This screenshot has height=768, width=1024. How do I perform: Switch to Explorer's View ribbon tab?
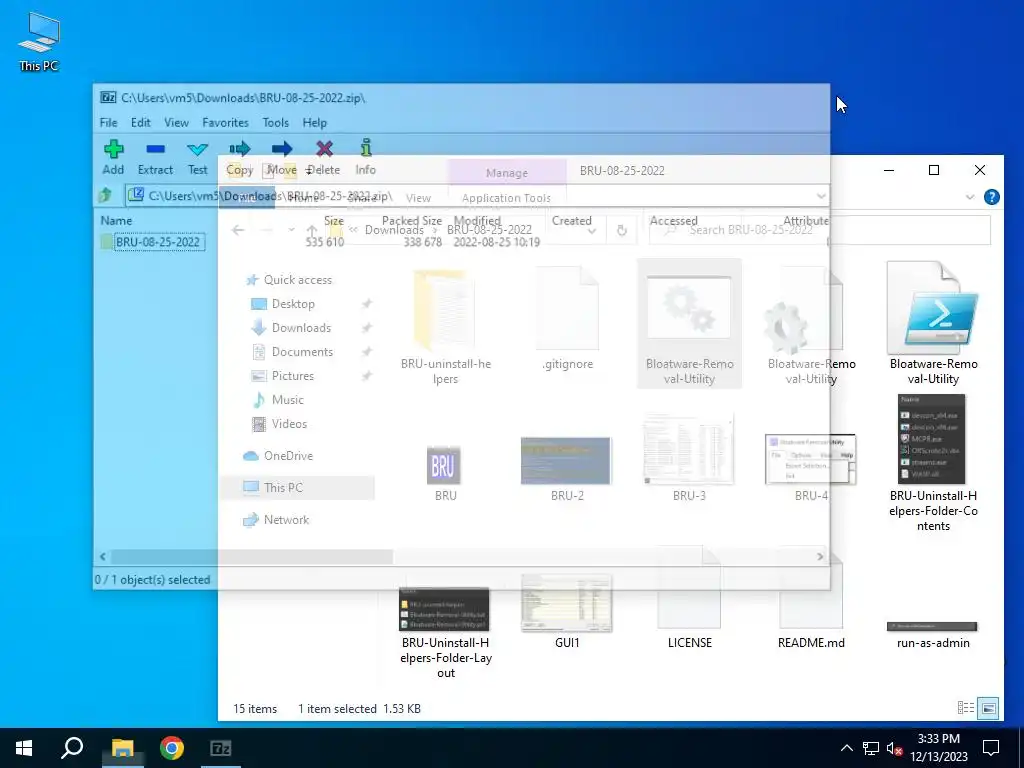(x=418, y=198)
